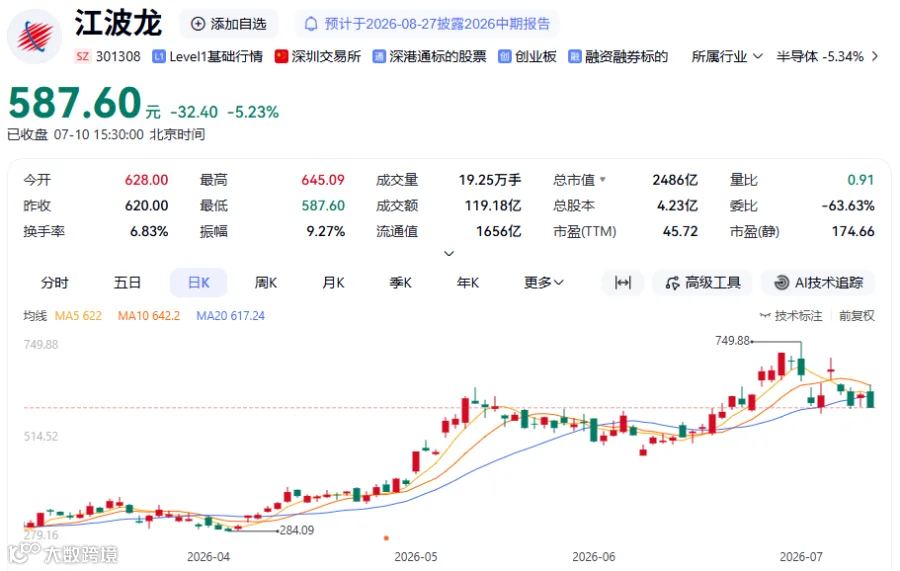Click the 最低 587.60 value
Image resolution: width=900 pixels, height=571 pixels.
323,205
